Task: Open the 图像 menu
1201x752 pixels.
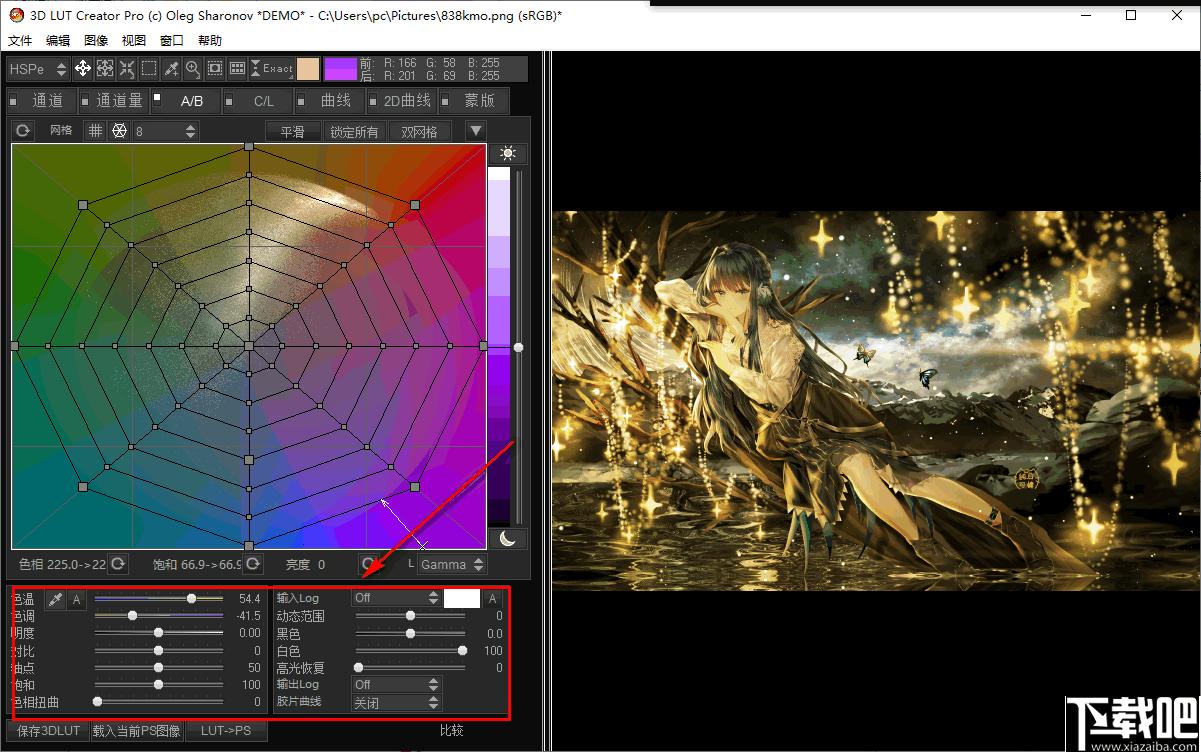Action: [96, 40]
